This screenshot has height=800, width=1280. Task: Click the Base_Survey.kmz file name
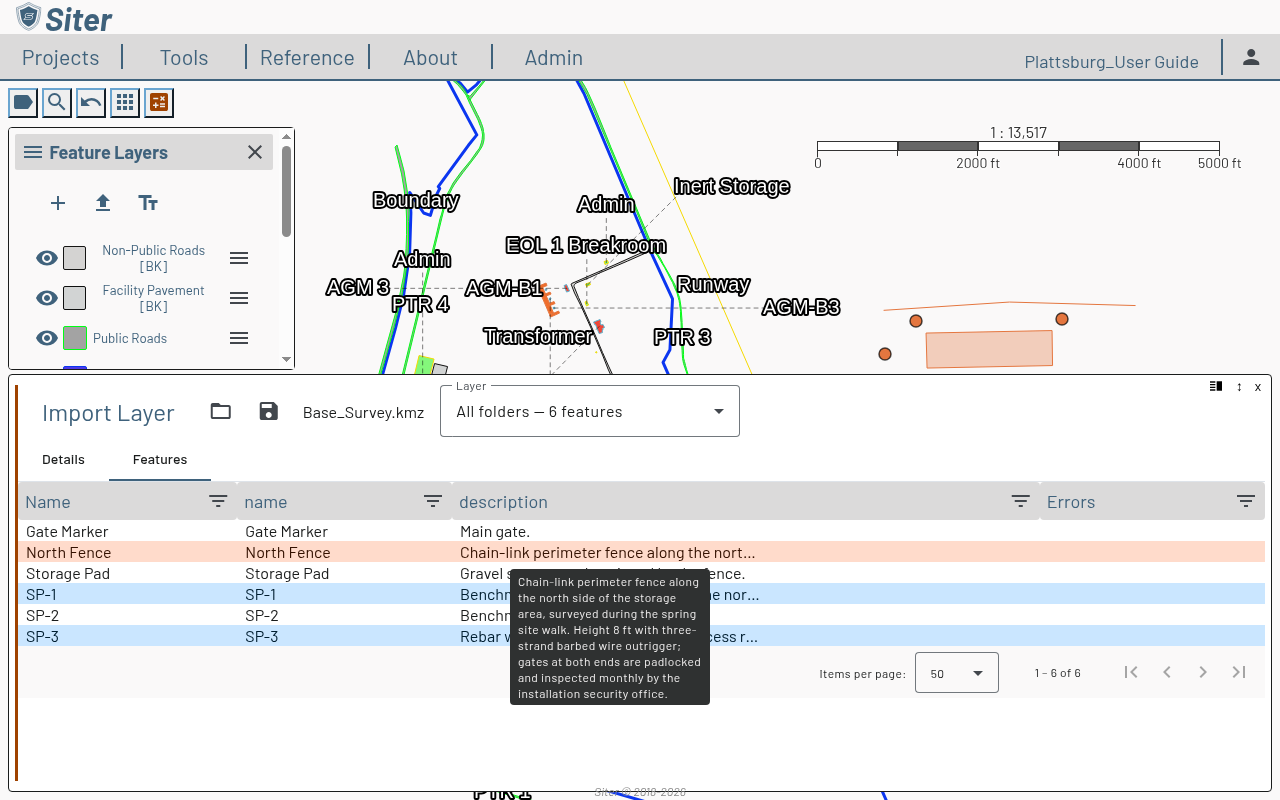tap(364, 412)
